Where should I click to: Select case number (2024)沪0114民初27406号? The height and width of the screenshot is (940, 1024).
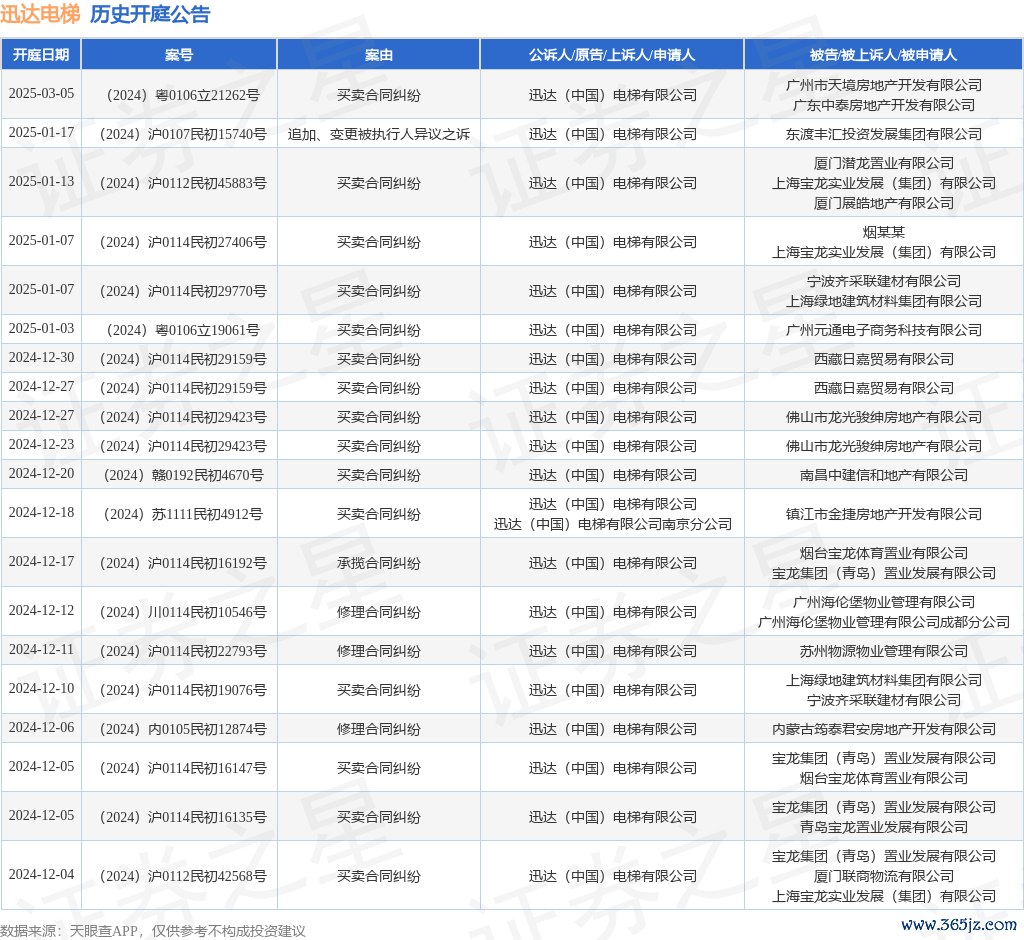(183, 242)
